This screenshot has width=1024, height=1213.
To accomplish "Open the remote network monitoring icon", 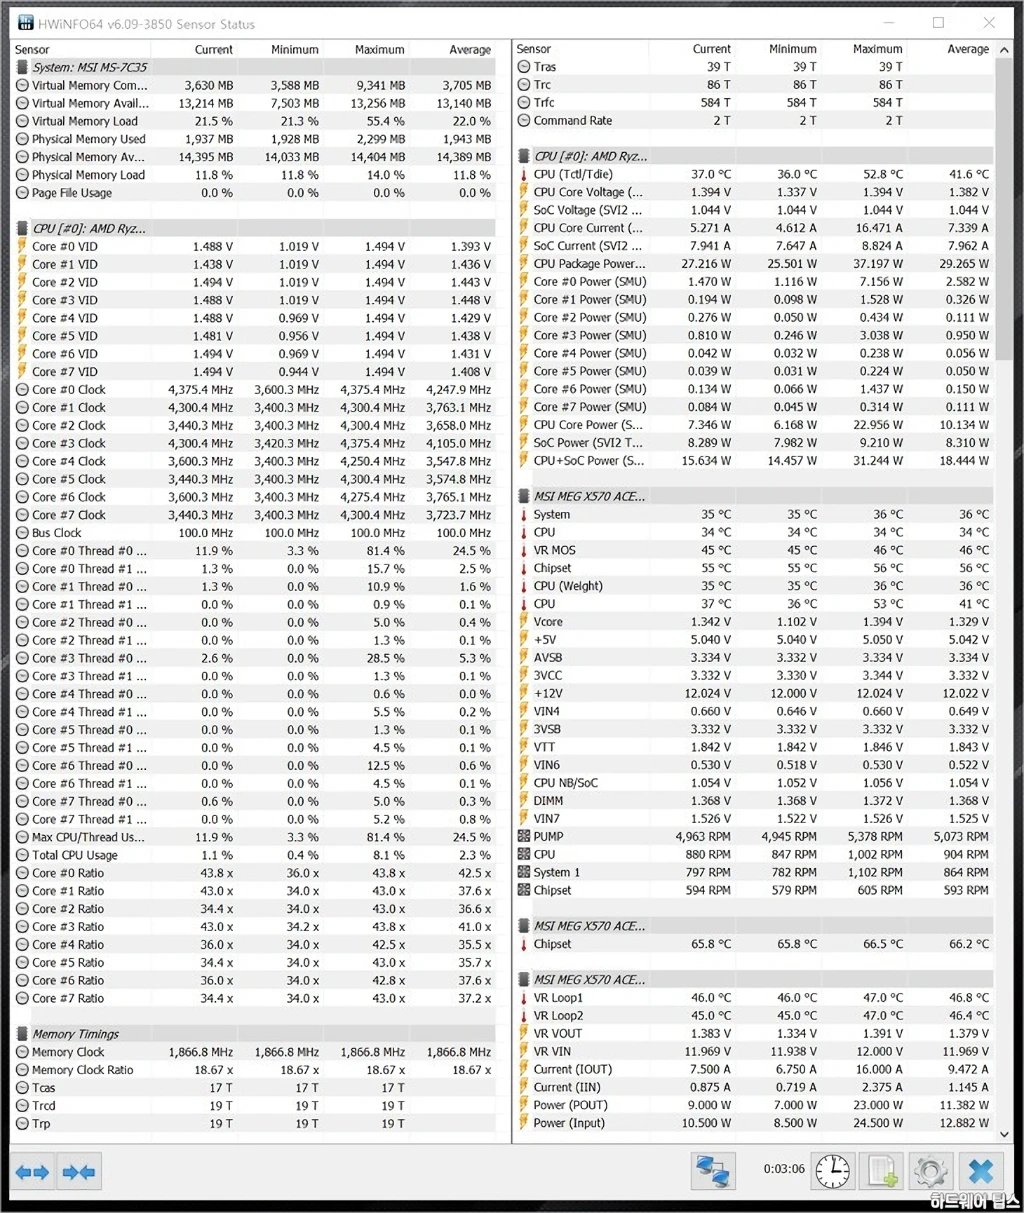I will (x=715, y=1170).
